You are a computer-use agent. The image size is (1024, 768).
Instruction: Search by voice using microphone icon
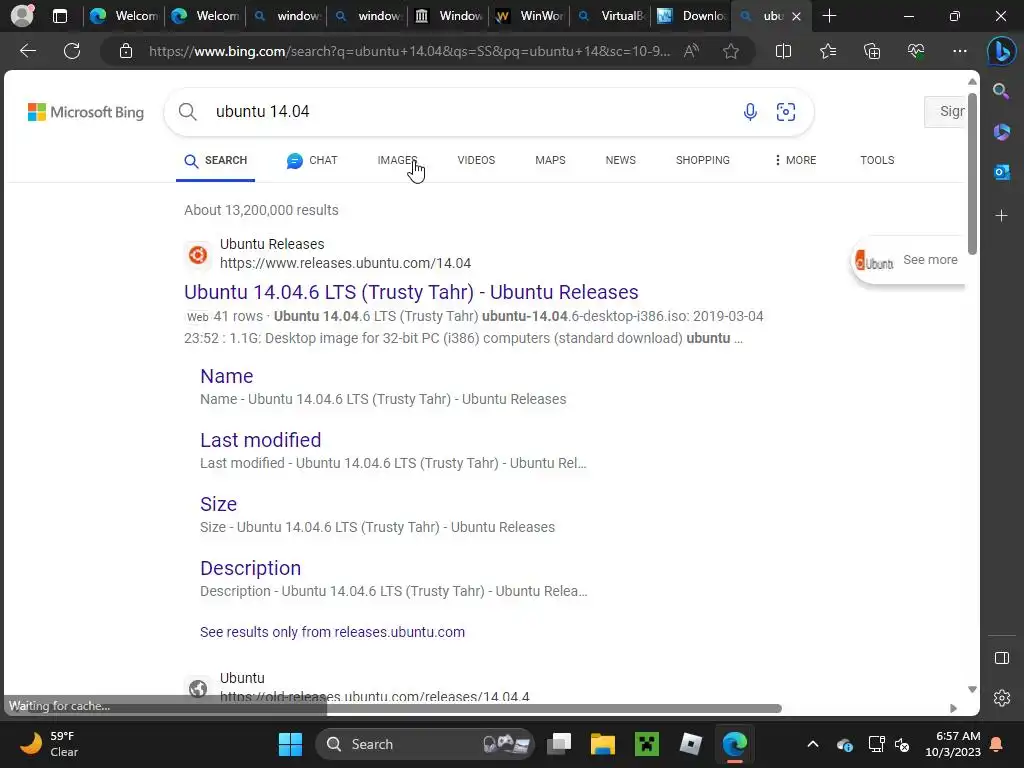pyautogui.click(x=750, y=112)
